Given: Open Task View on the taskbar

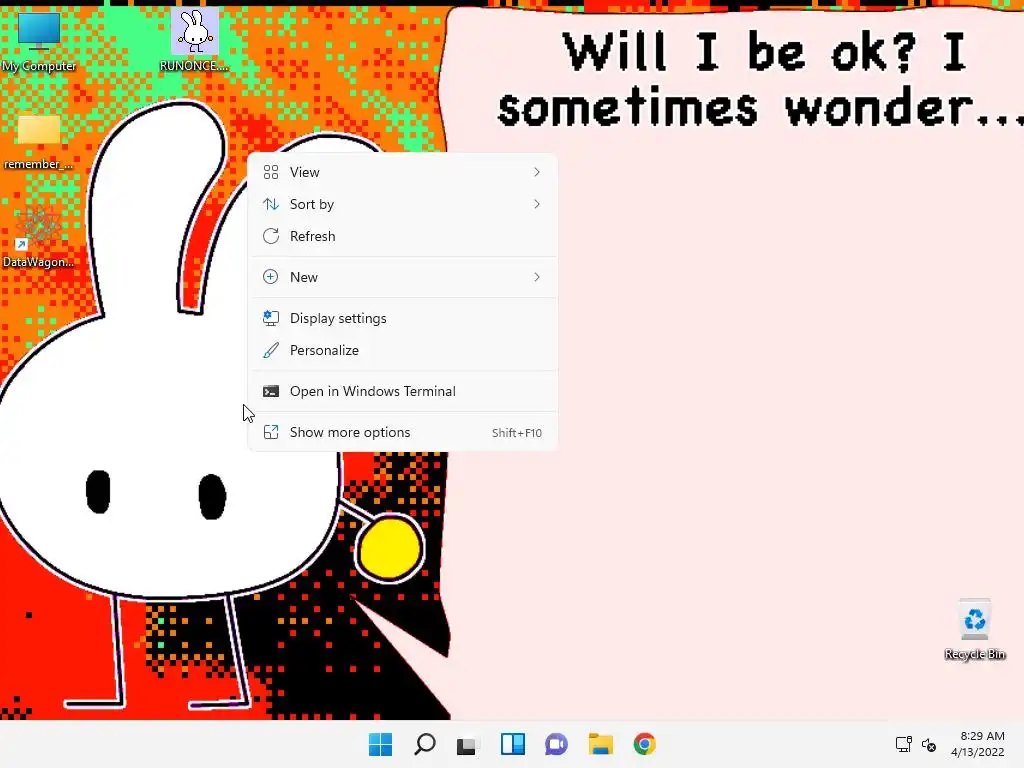Looking at the screenshot, I should (x=468, y=744).
